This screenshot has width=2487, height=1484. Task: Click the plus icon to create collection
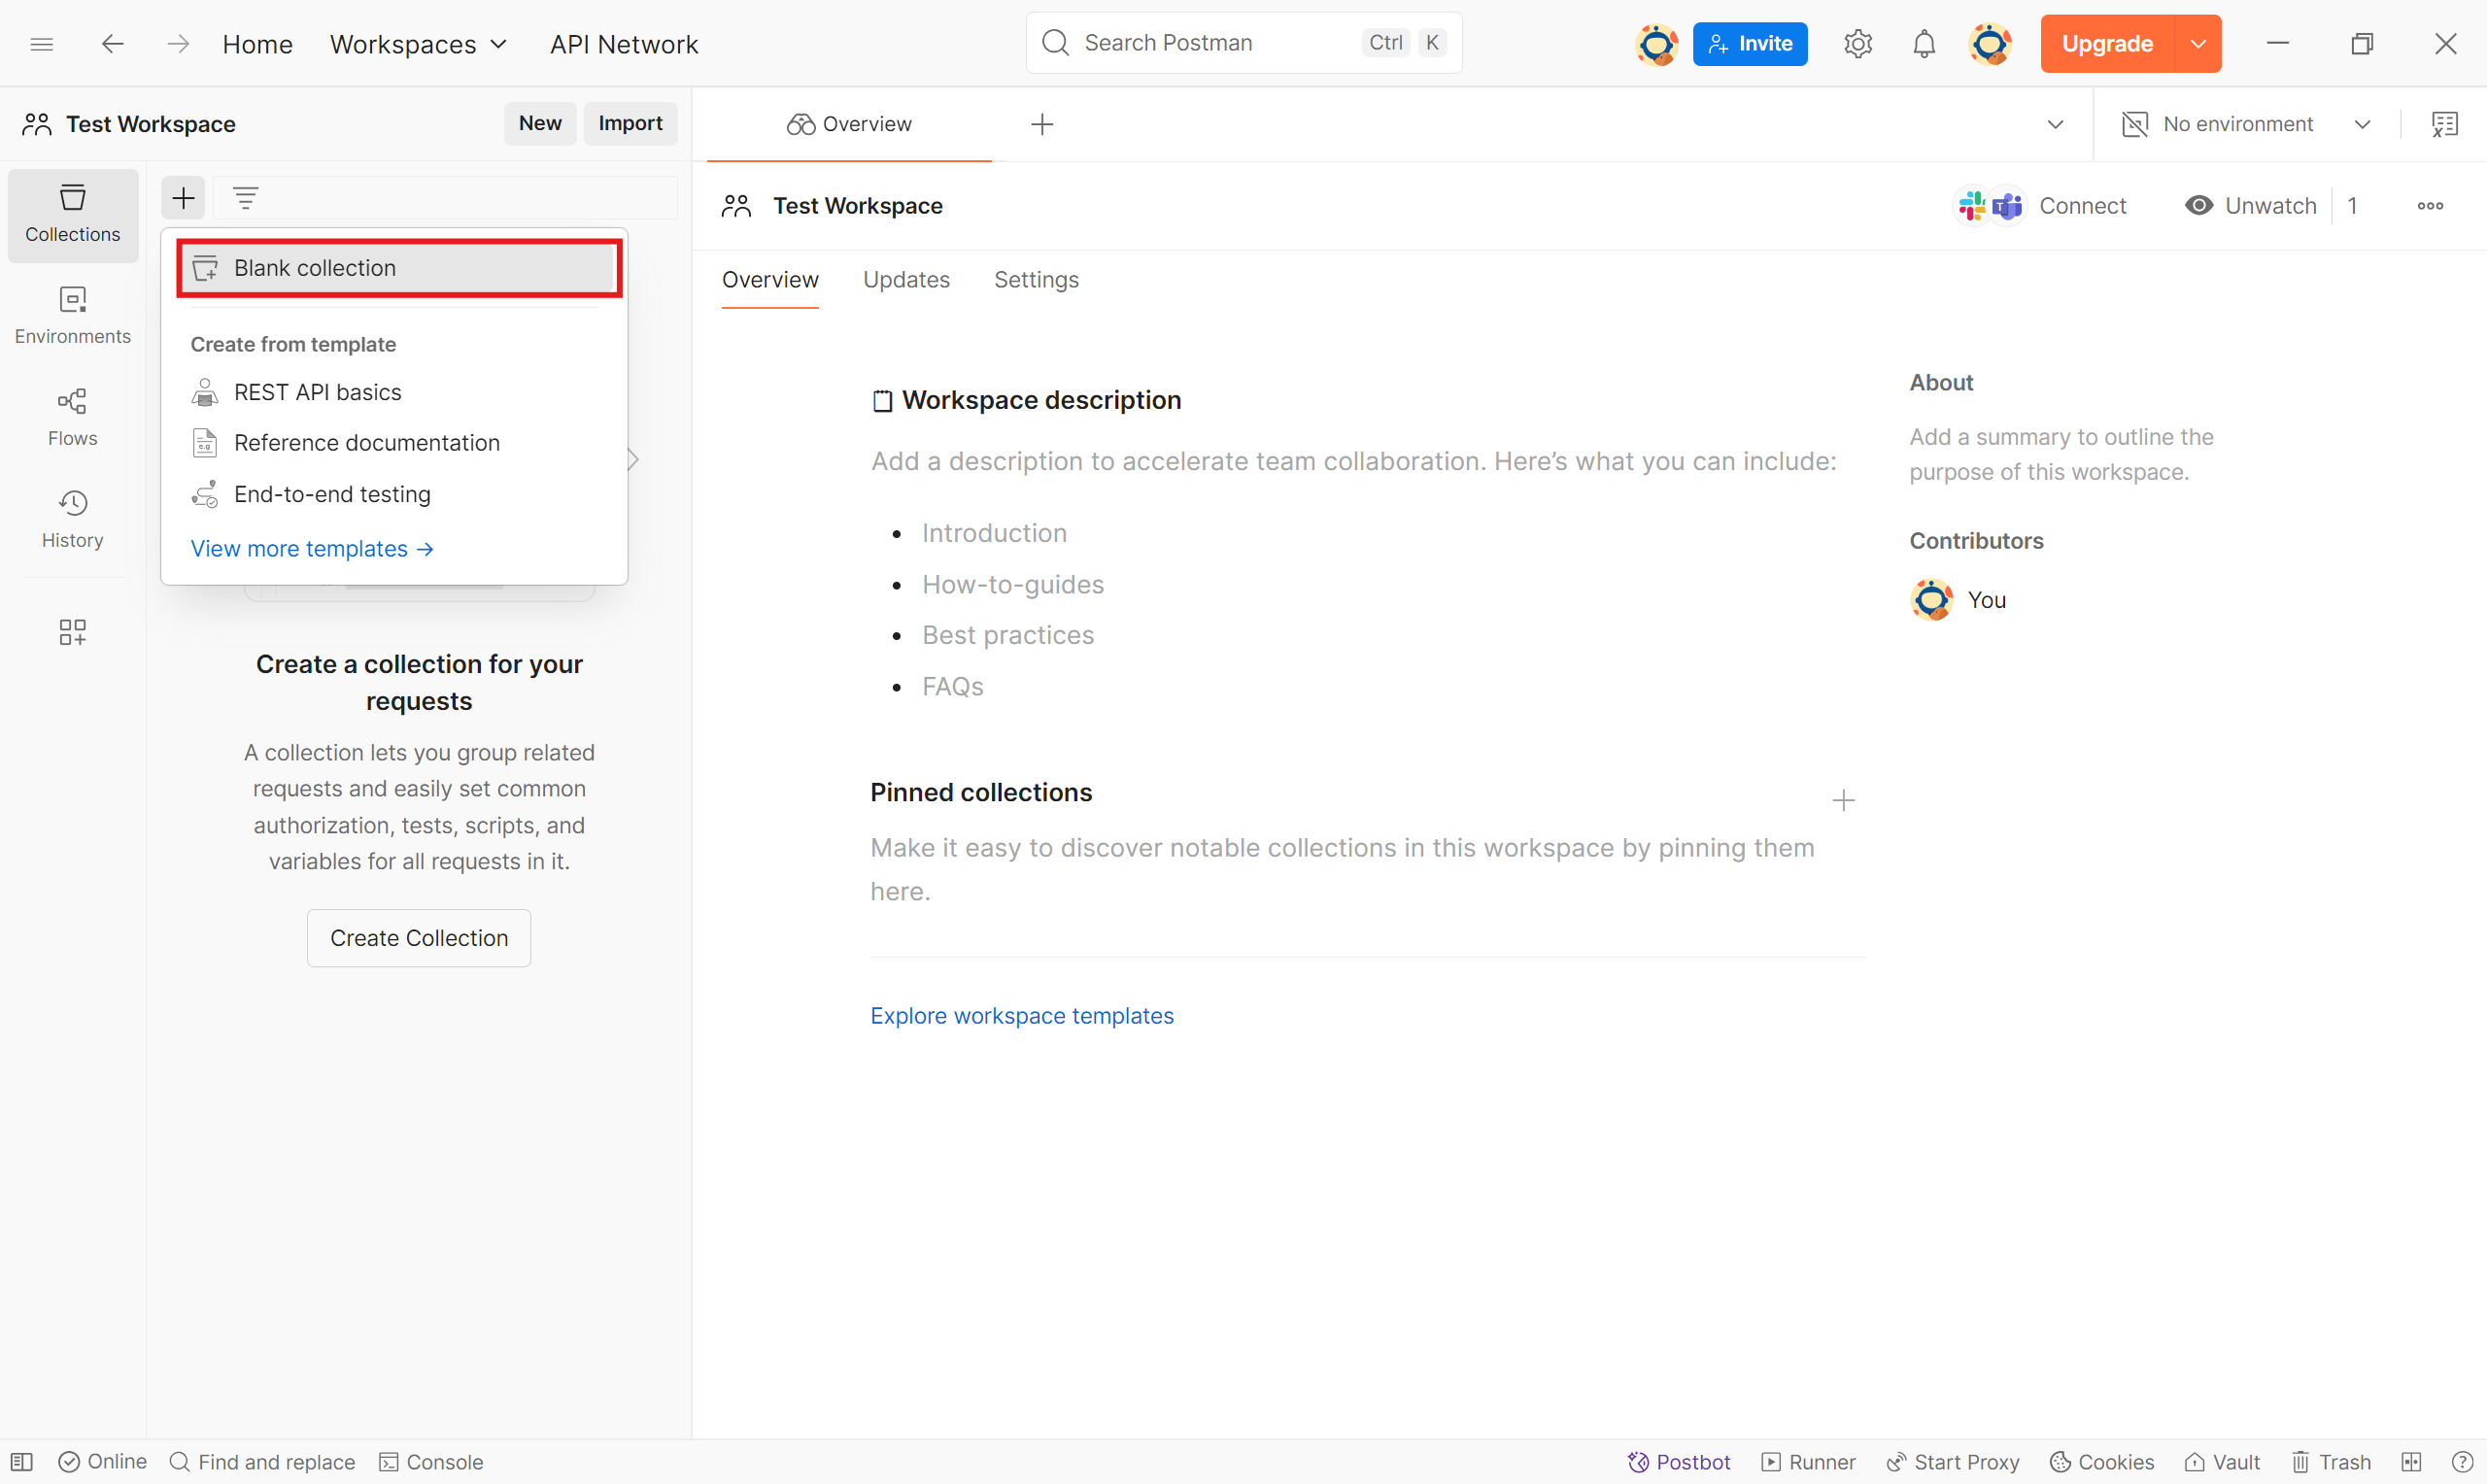point(183,198)
